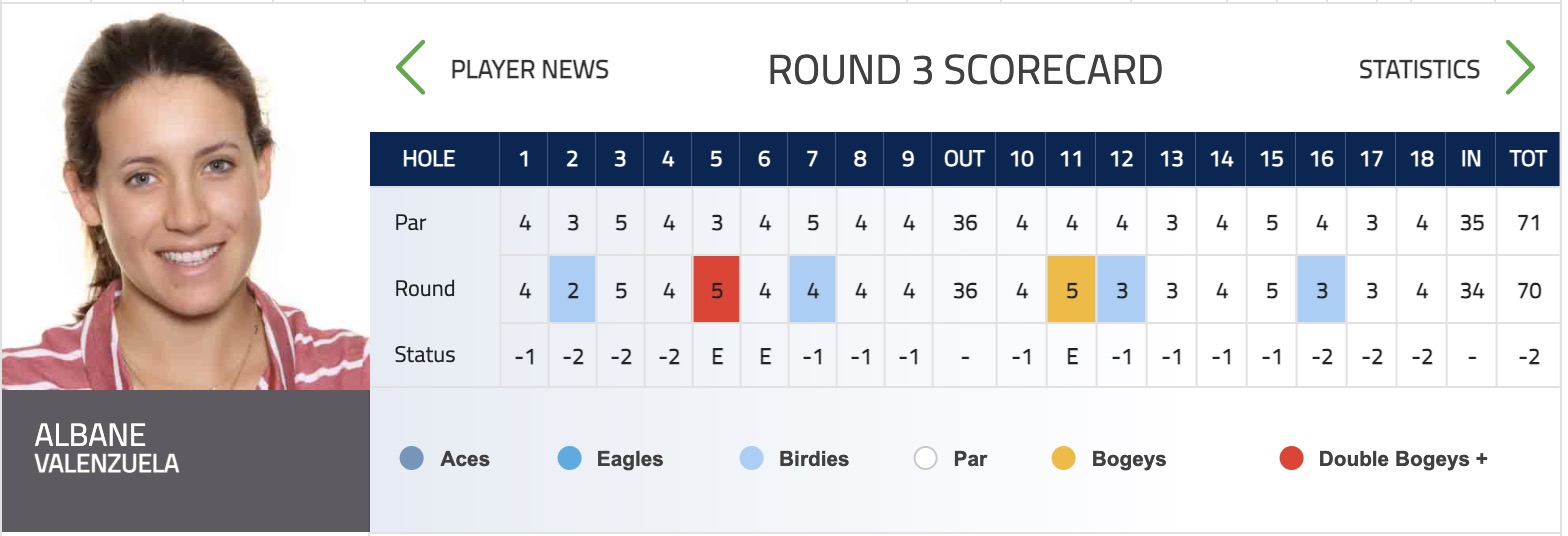
Task: Click the green left arrow beside Player News
Action: pos(411,68)
